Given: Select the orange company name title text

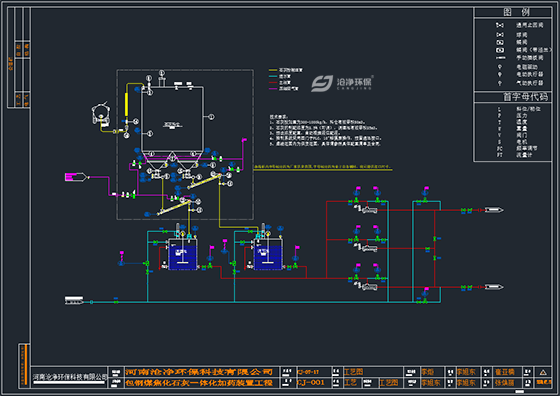Looking at the screenshot, I should point(199,372).
